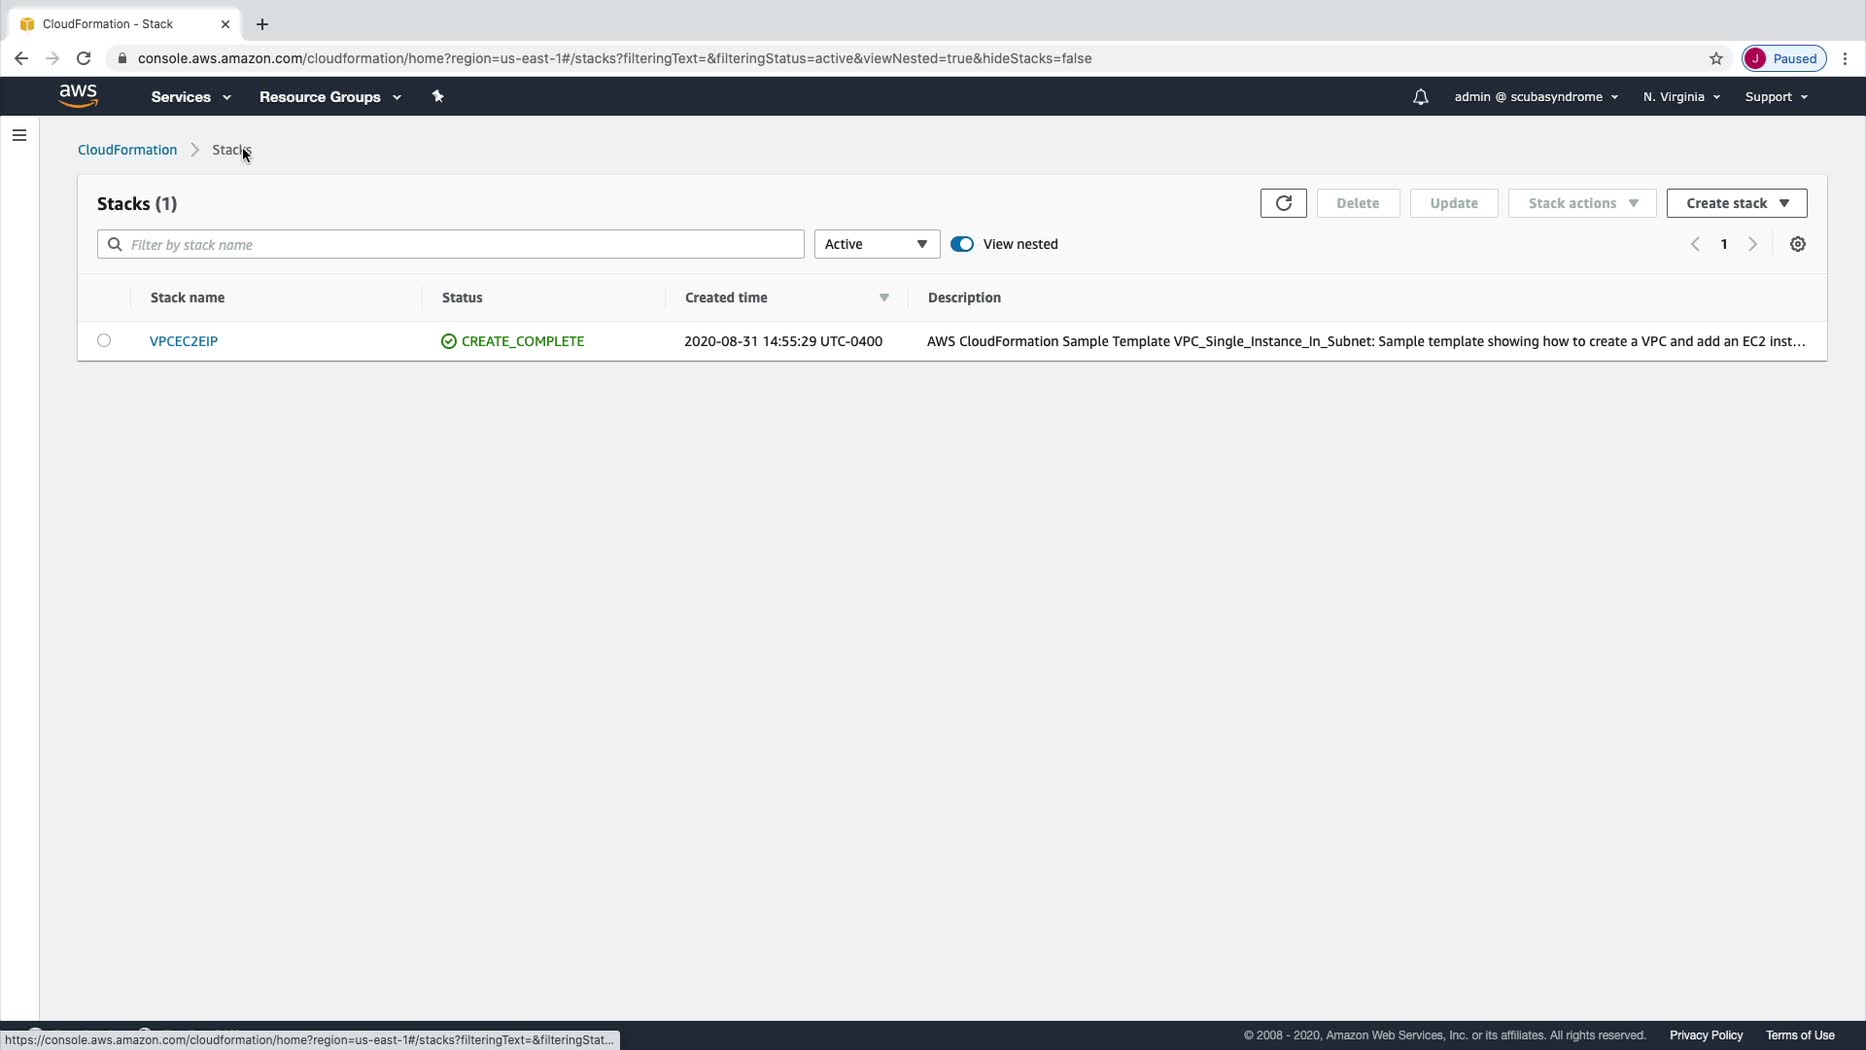This screenshot has height=1050, width=1866.
Task: Expand the Create stack dropdown
Action: (x=1736, y=203)
